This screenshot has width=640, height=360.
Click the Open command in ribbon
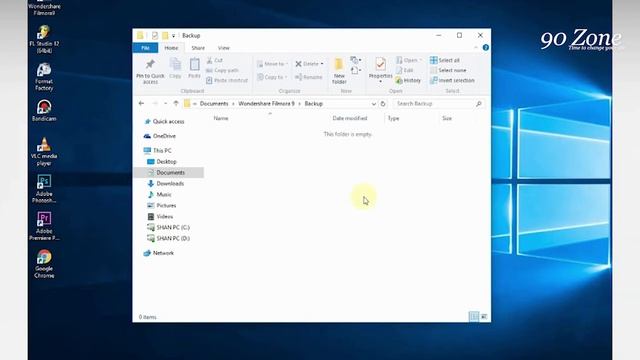coord(408,60)
